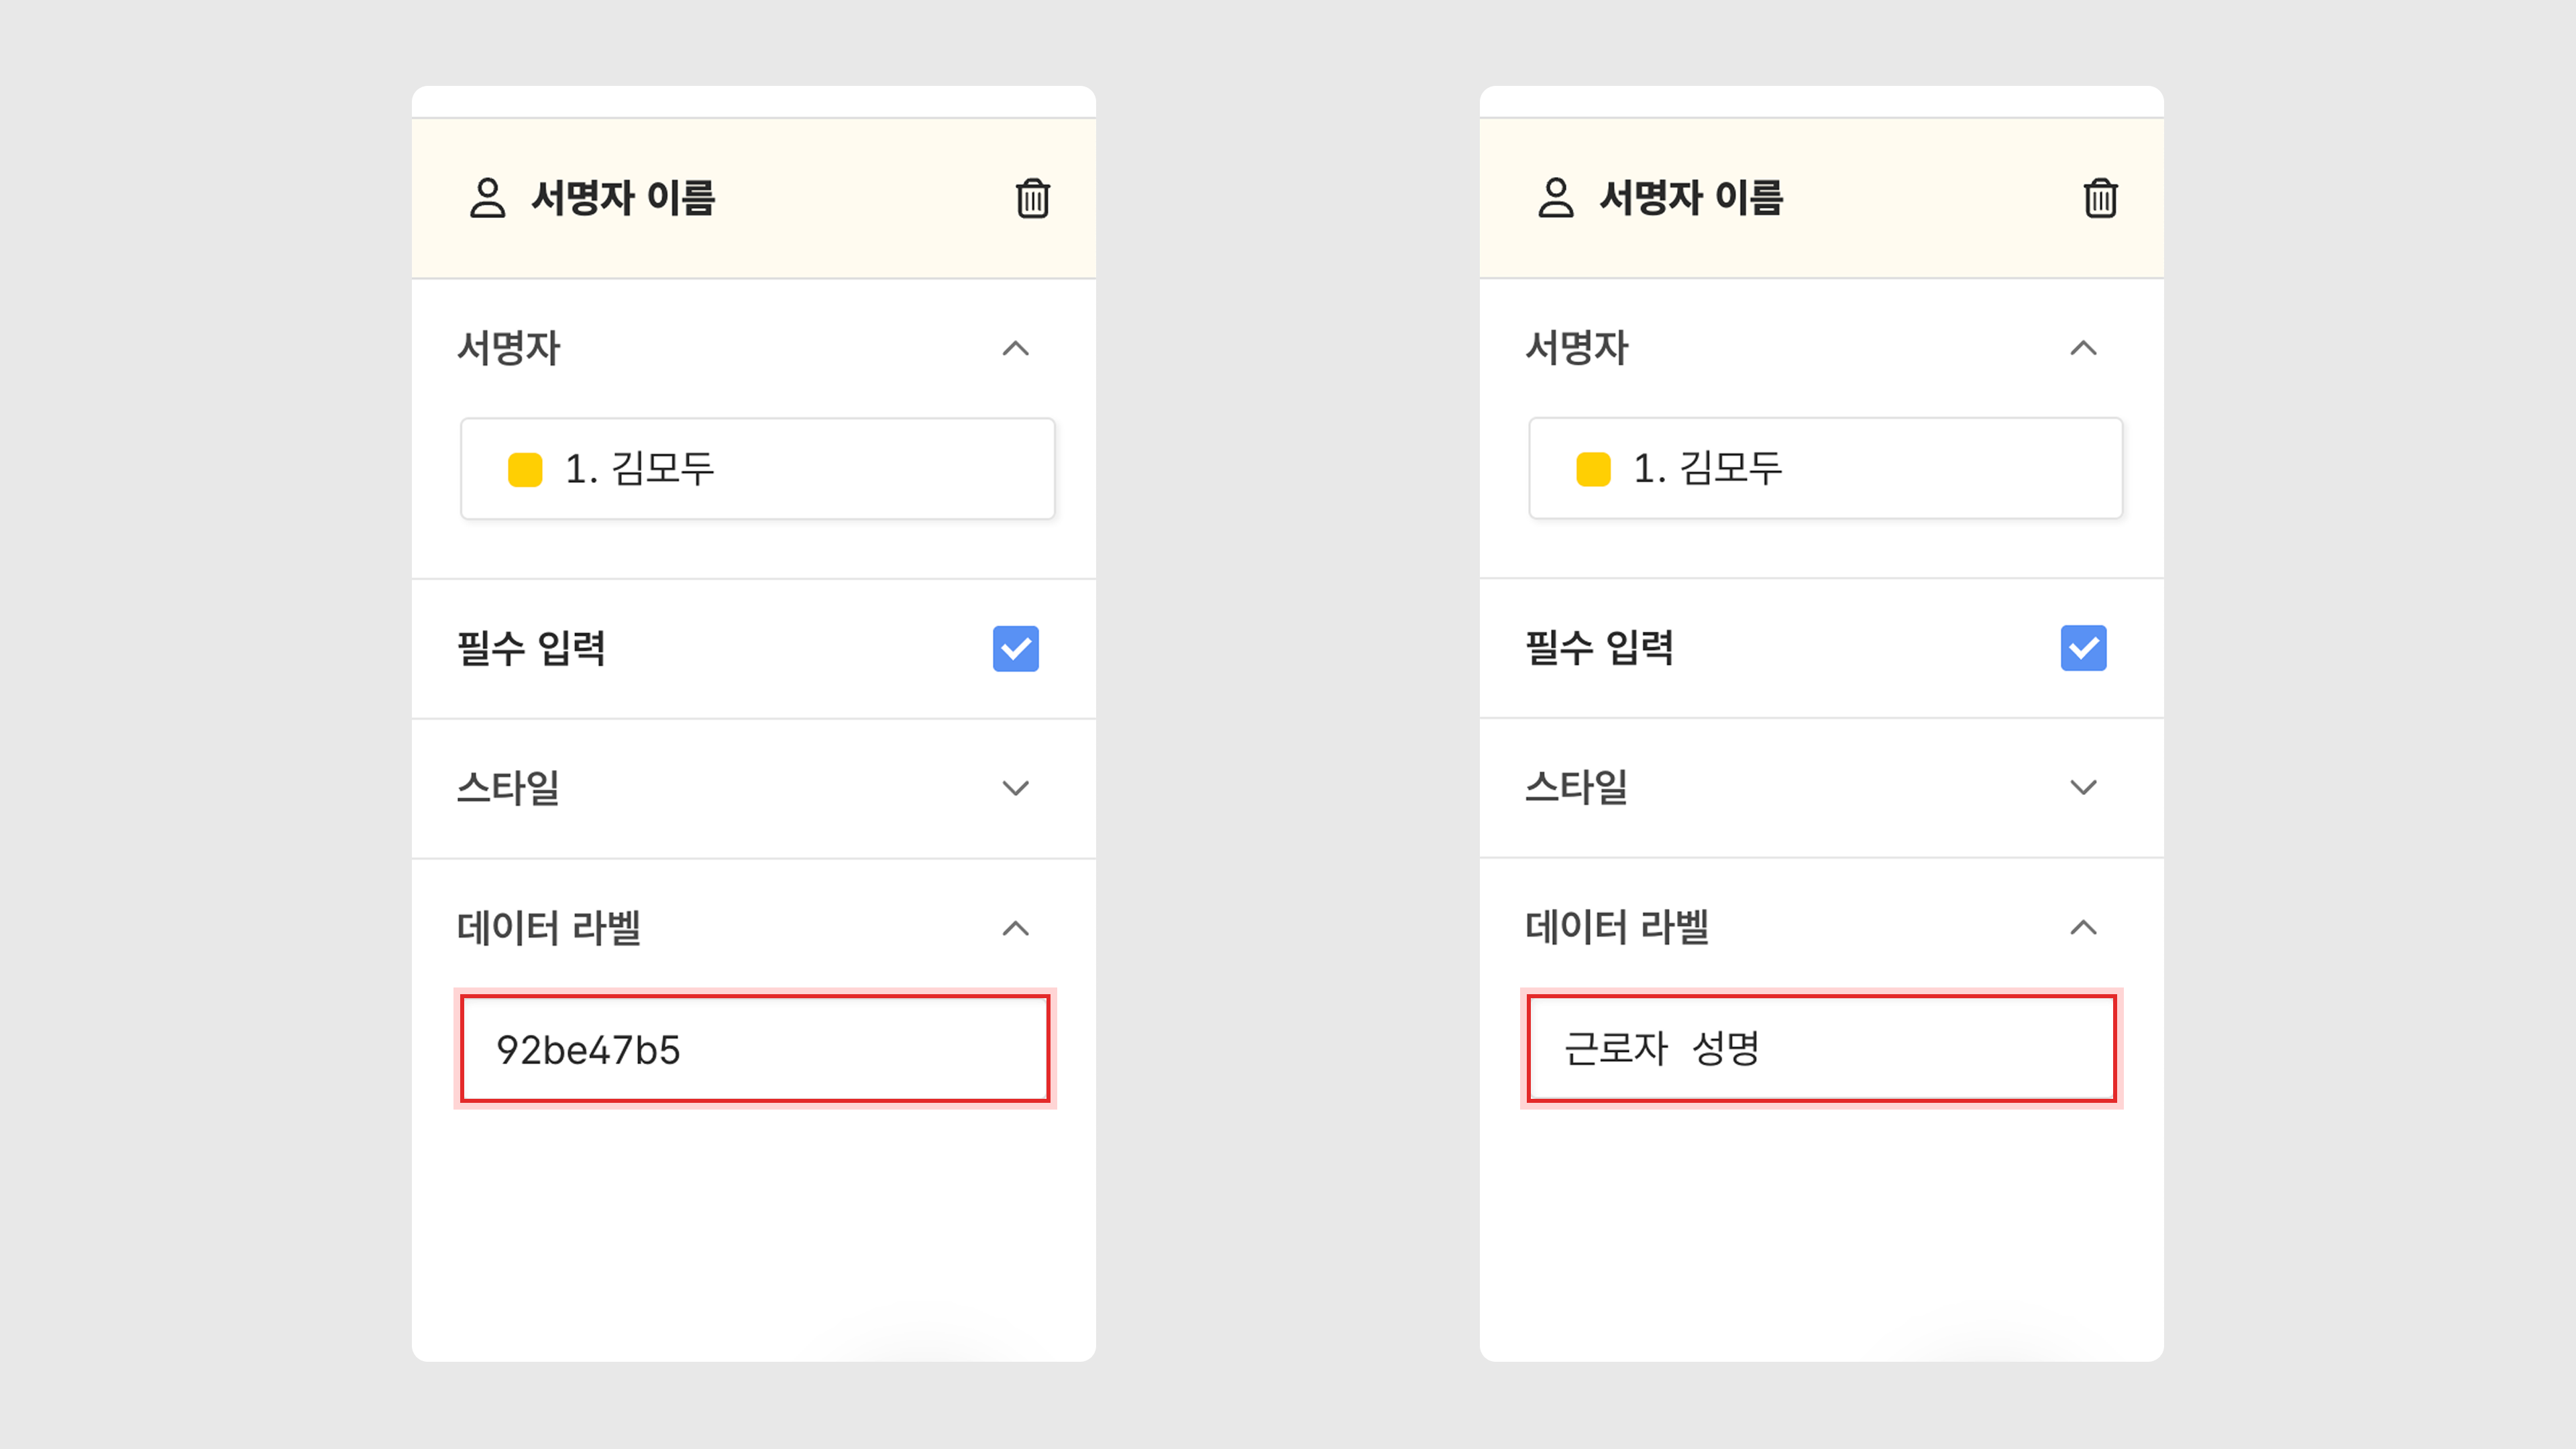This screenshot has width=2576, height=1449.
Task: Open signer dropdown 김모두 in left panel
Action: coord(757,468)
